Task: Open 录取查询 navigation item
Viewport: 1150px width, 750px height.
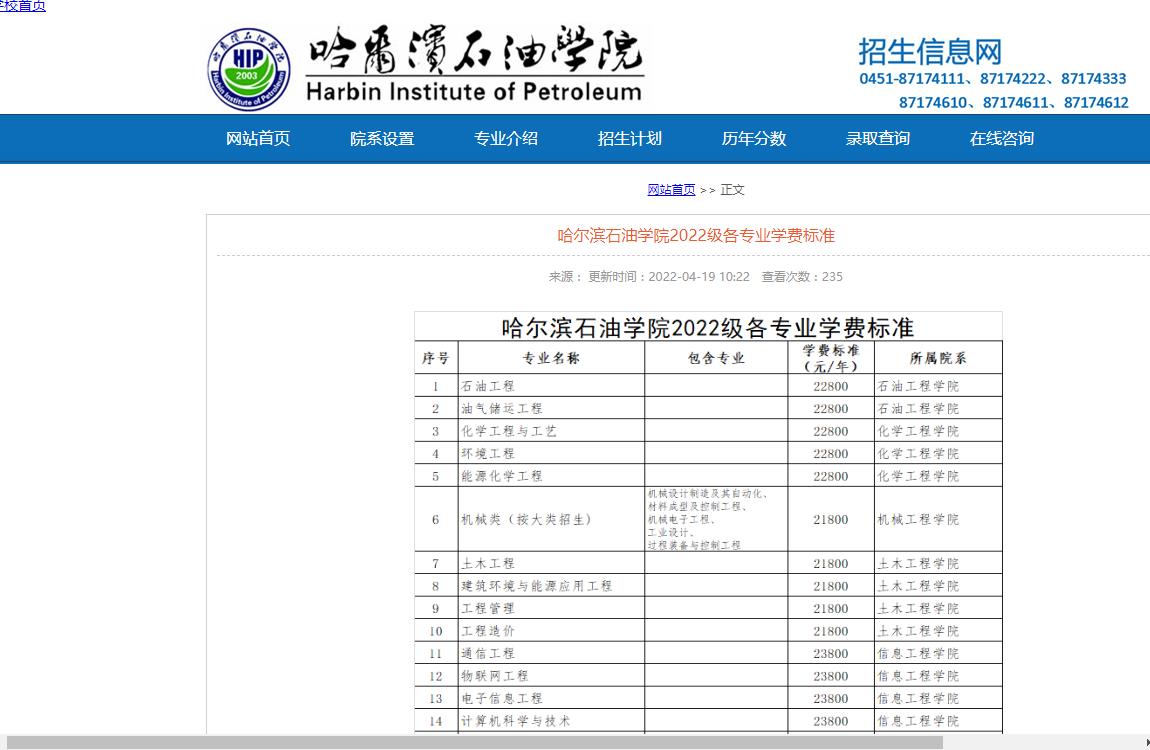Action: 877,139
